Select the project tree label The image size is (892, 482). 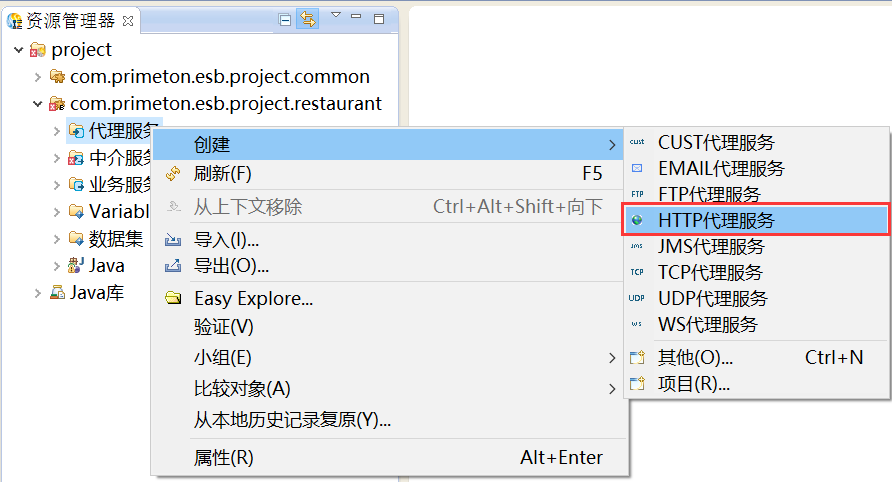coord(81,50)
